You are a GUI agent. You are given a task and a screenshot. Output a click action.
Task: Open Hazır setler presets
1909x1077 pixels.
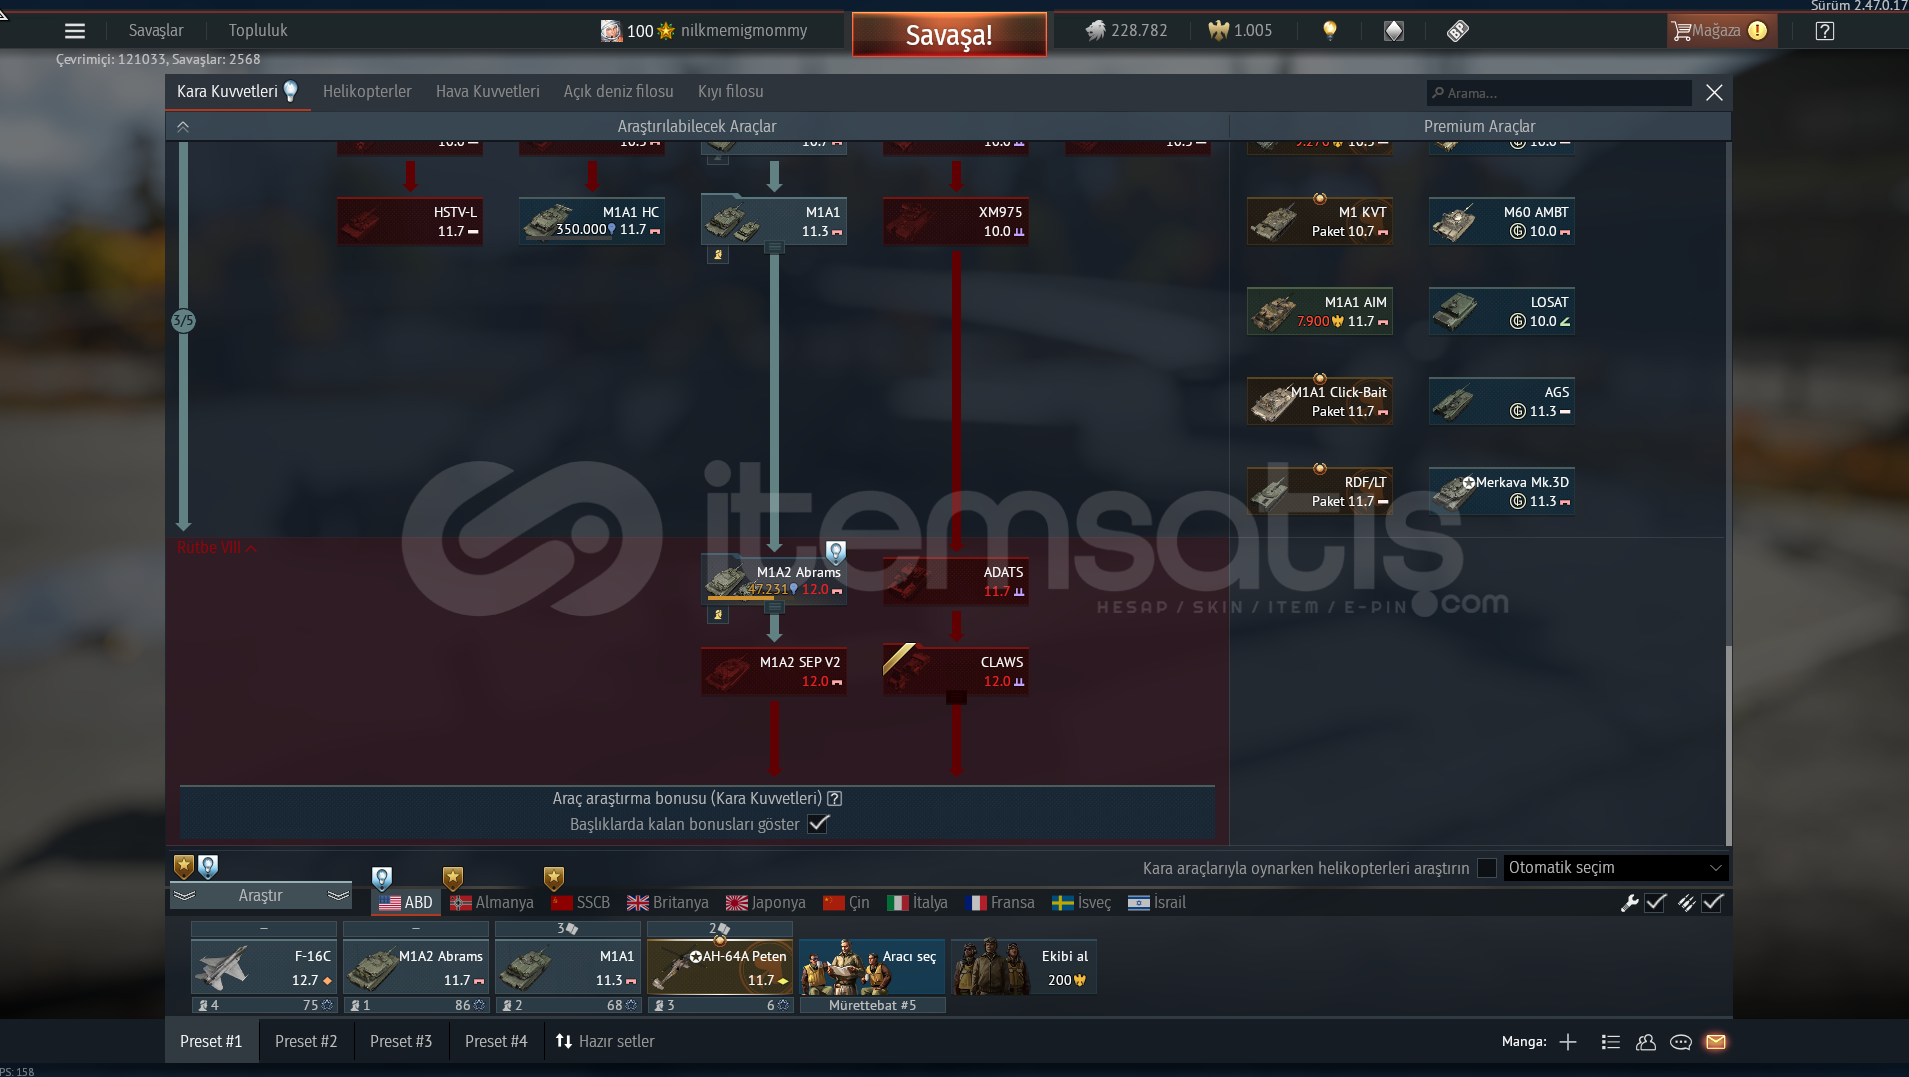point(605,1042)
